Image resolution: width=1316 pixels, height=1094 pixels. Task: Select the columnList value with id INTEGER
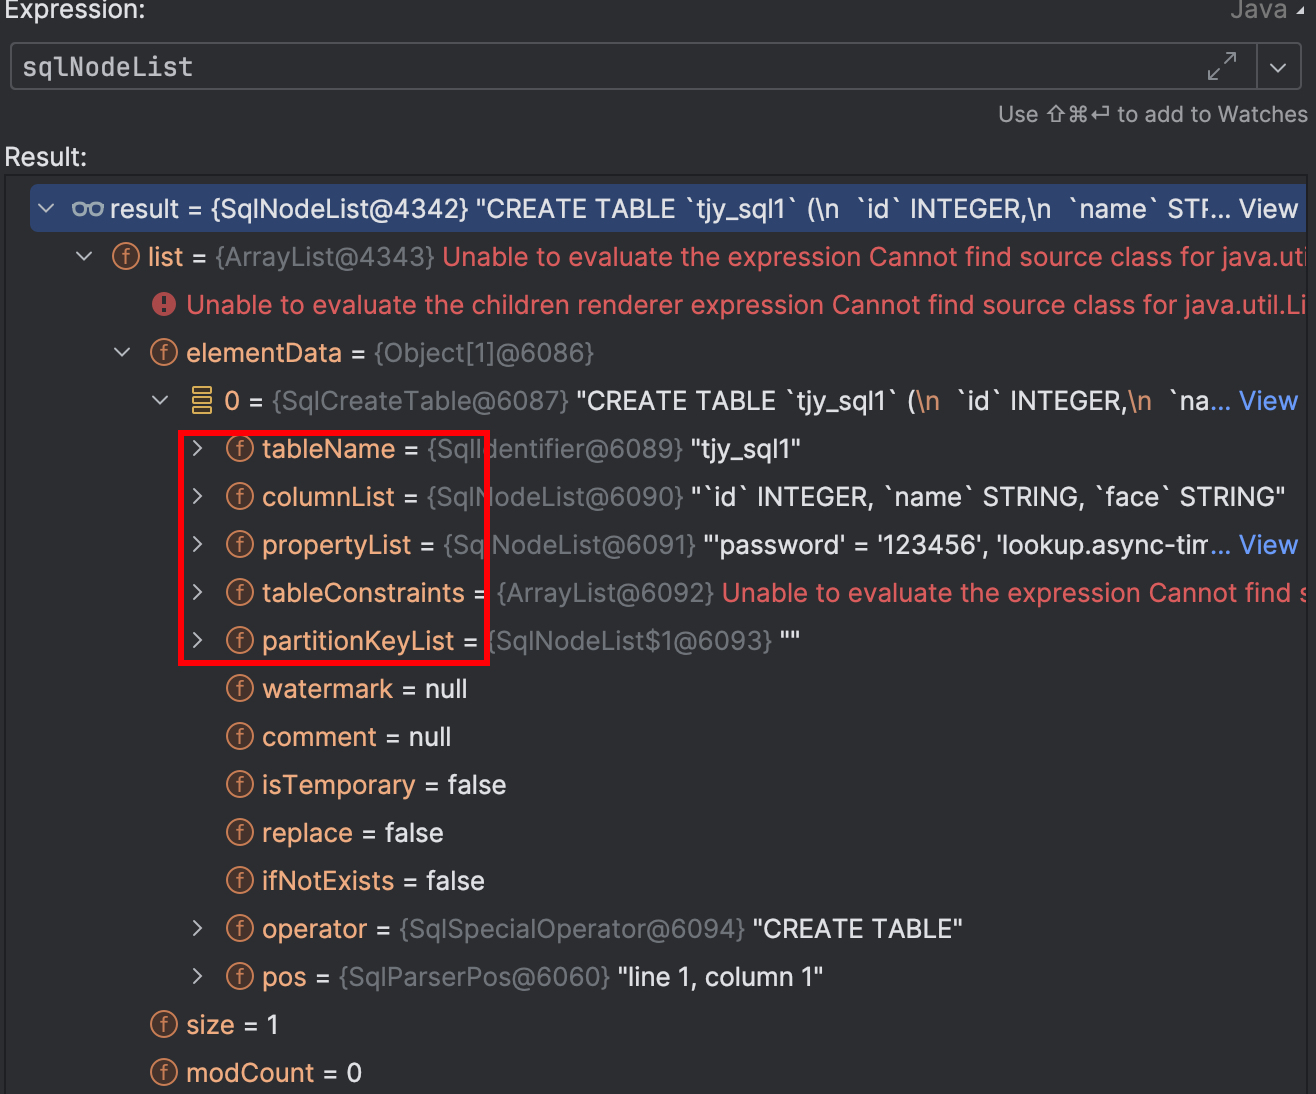point(988,497)
